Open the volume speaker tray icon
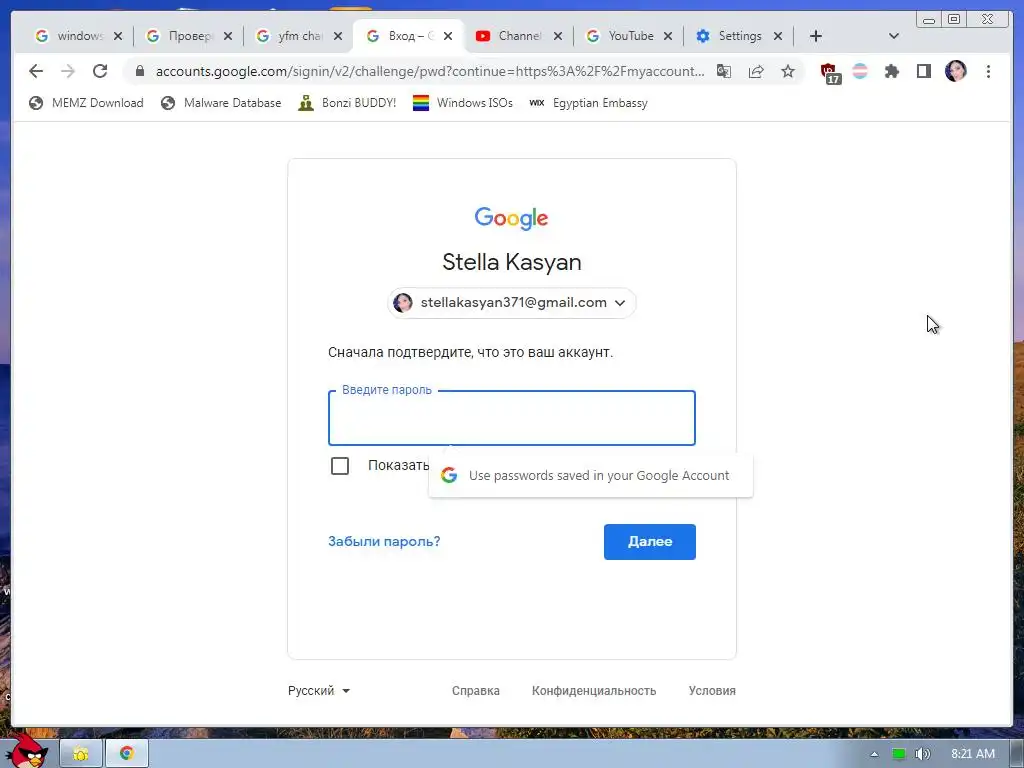 pos(922,754)
